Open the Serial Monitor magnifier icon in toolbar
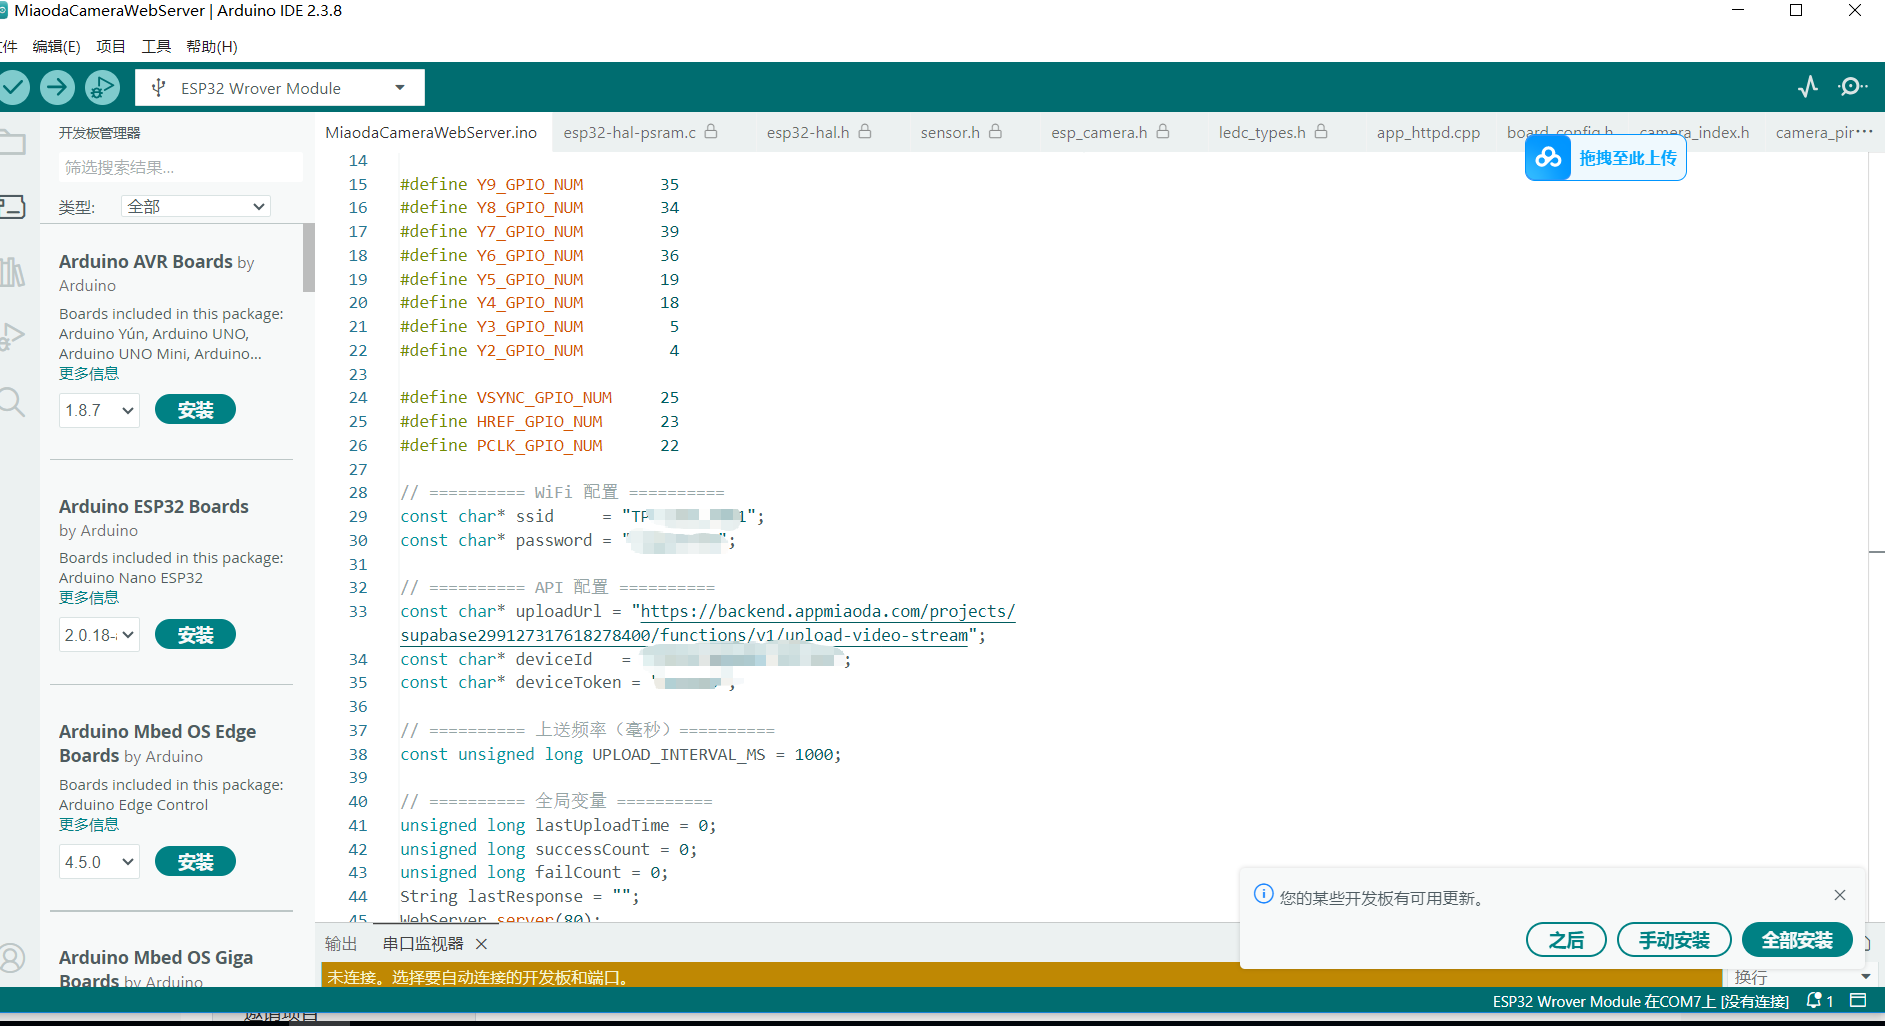 pos(1852,87)
